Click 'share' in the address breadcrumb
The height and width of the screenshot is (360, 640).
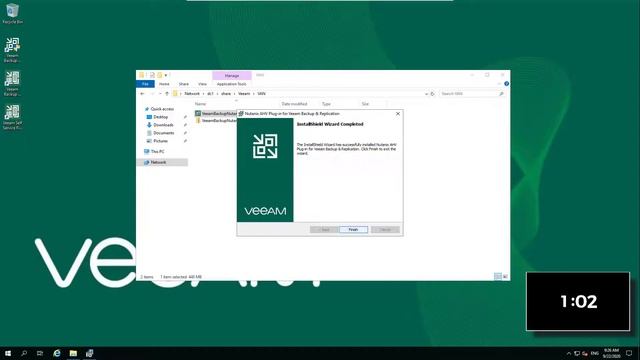pos(226,94)
